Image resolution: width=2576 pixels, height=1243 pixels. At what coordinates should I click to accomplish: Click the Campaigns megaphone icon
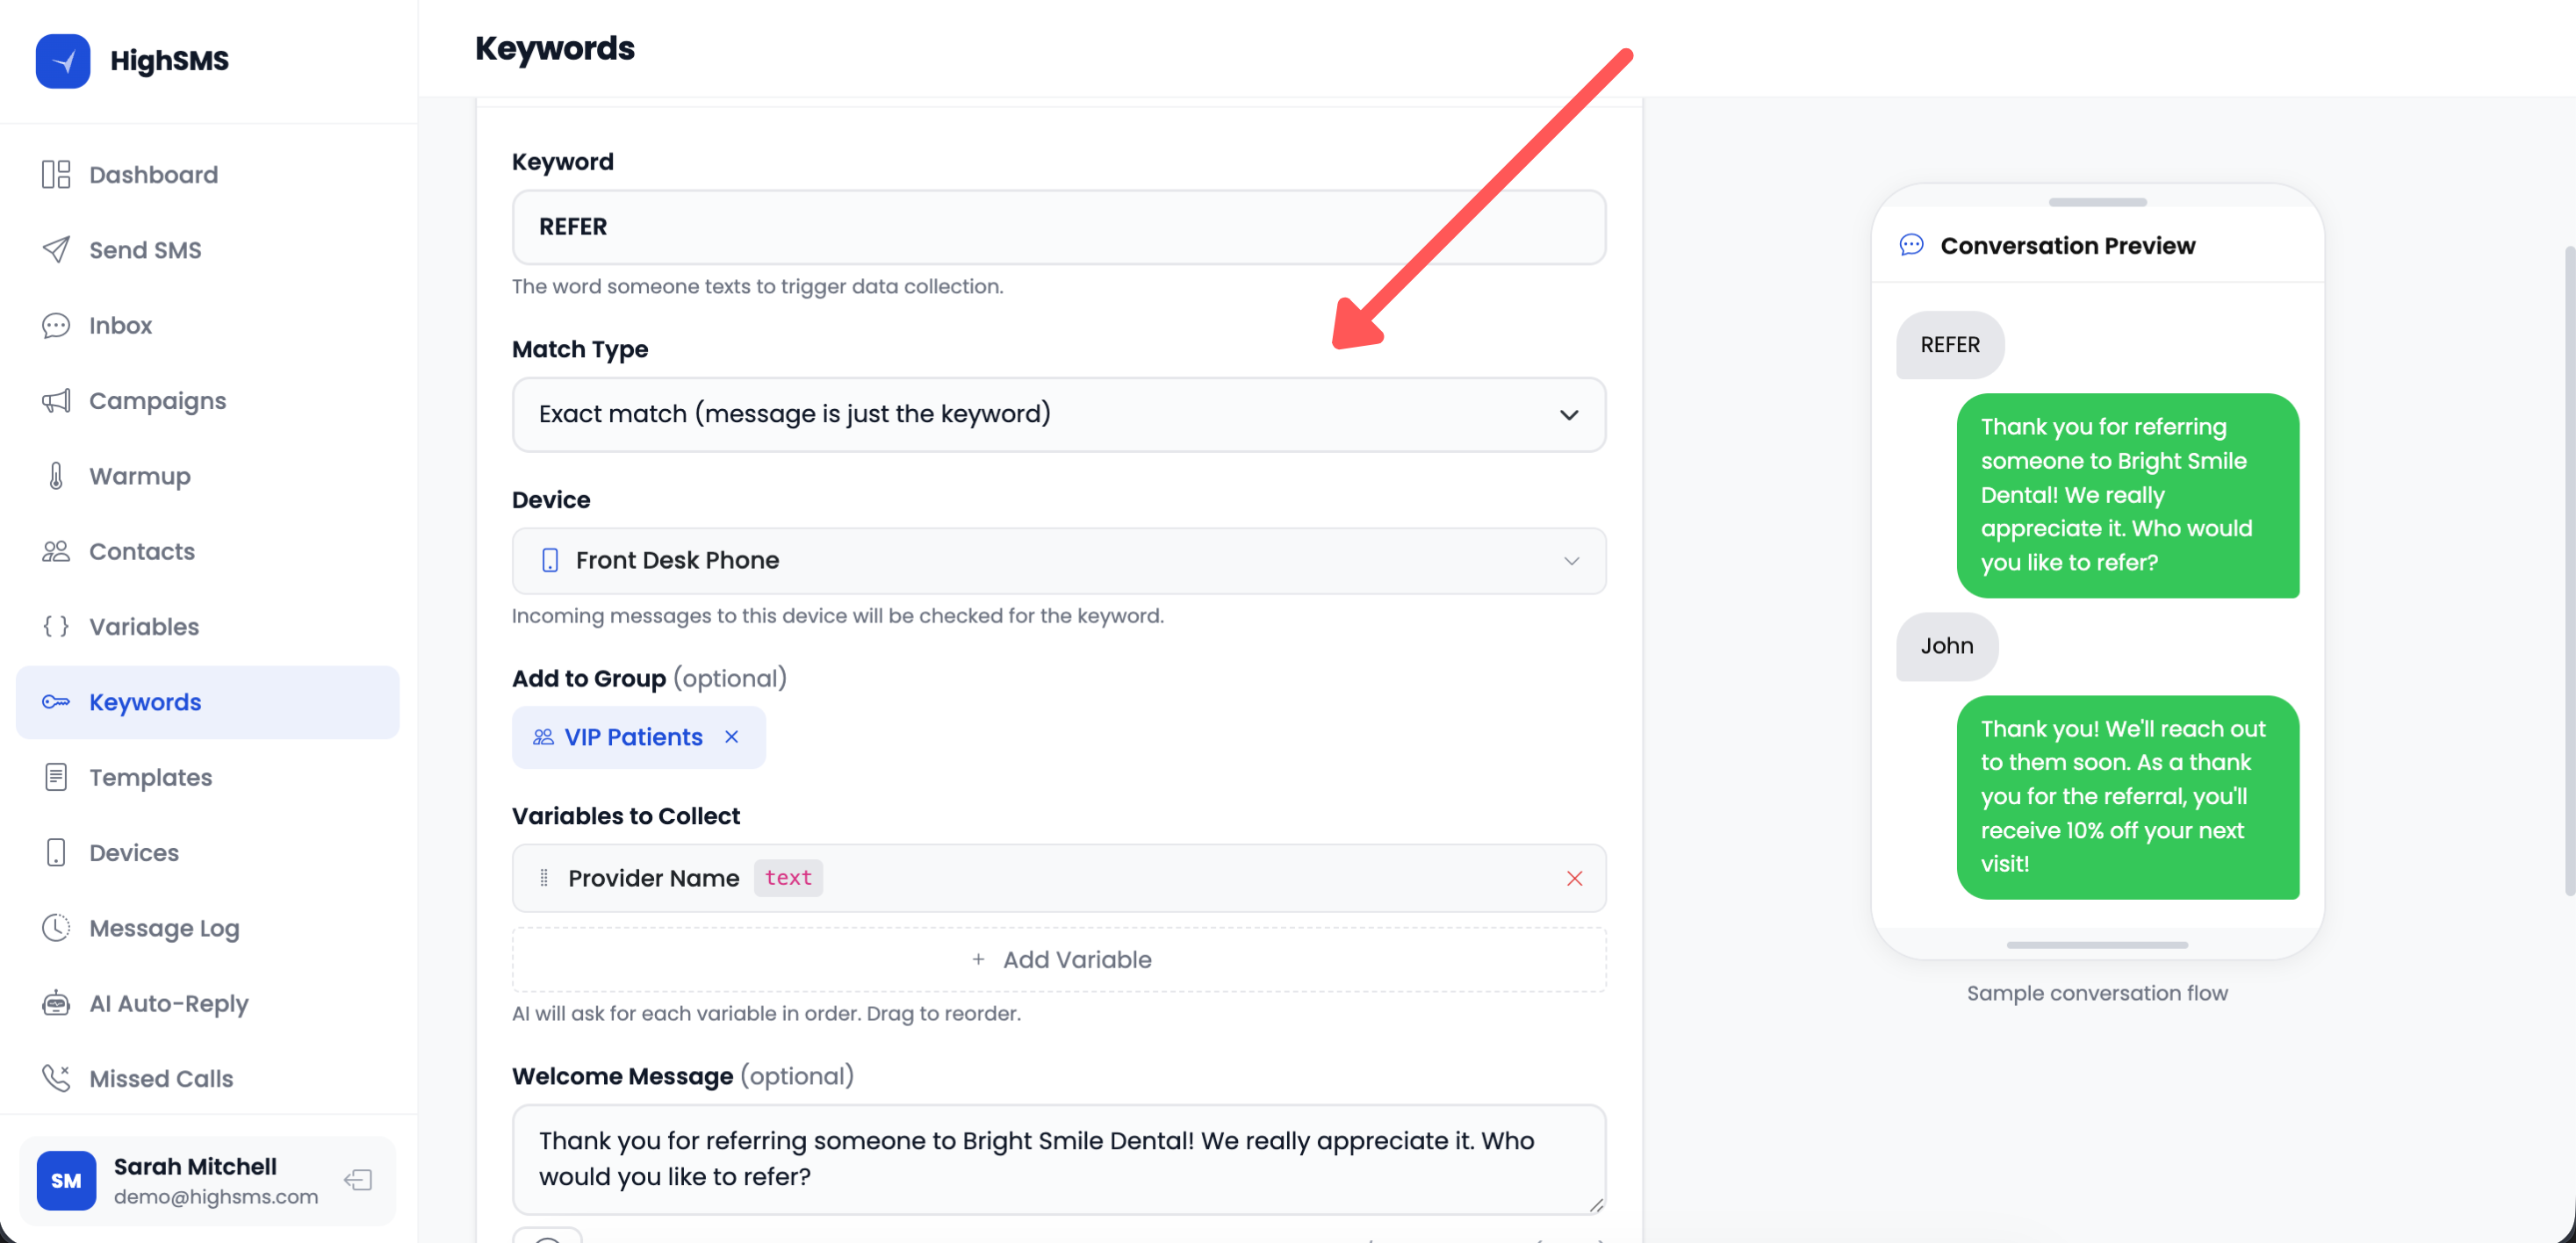(56, 400)
